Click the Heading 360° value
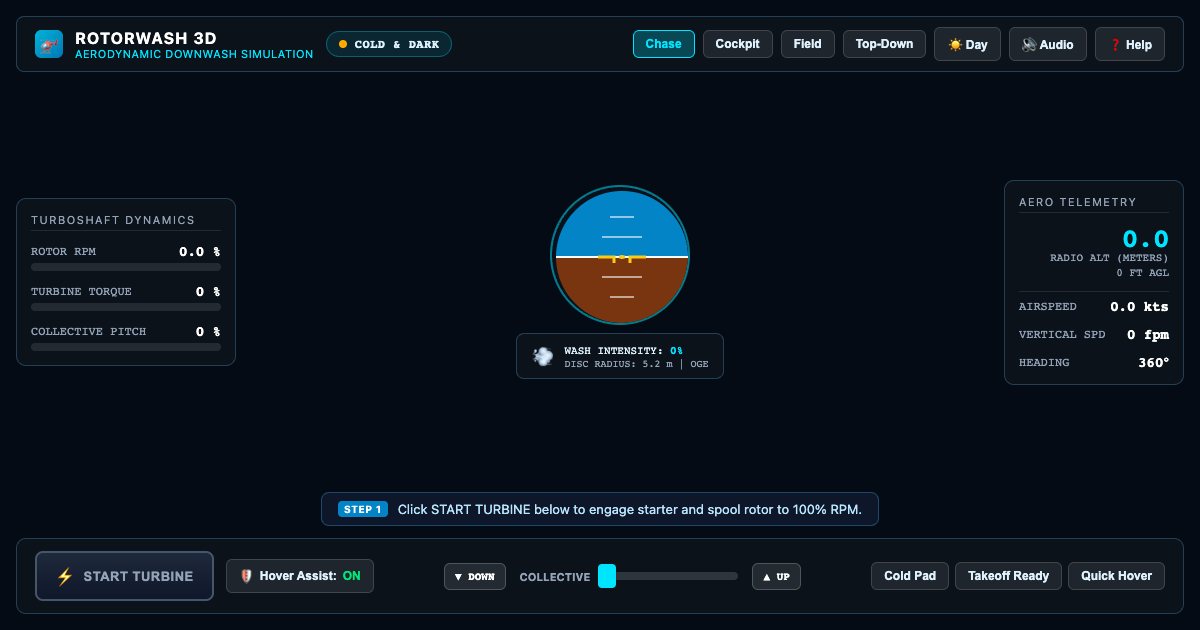The image size is (1200, 630). click(1153, 363)
